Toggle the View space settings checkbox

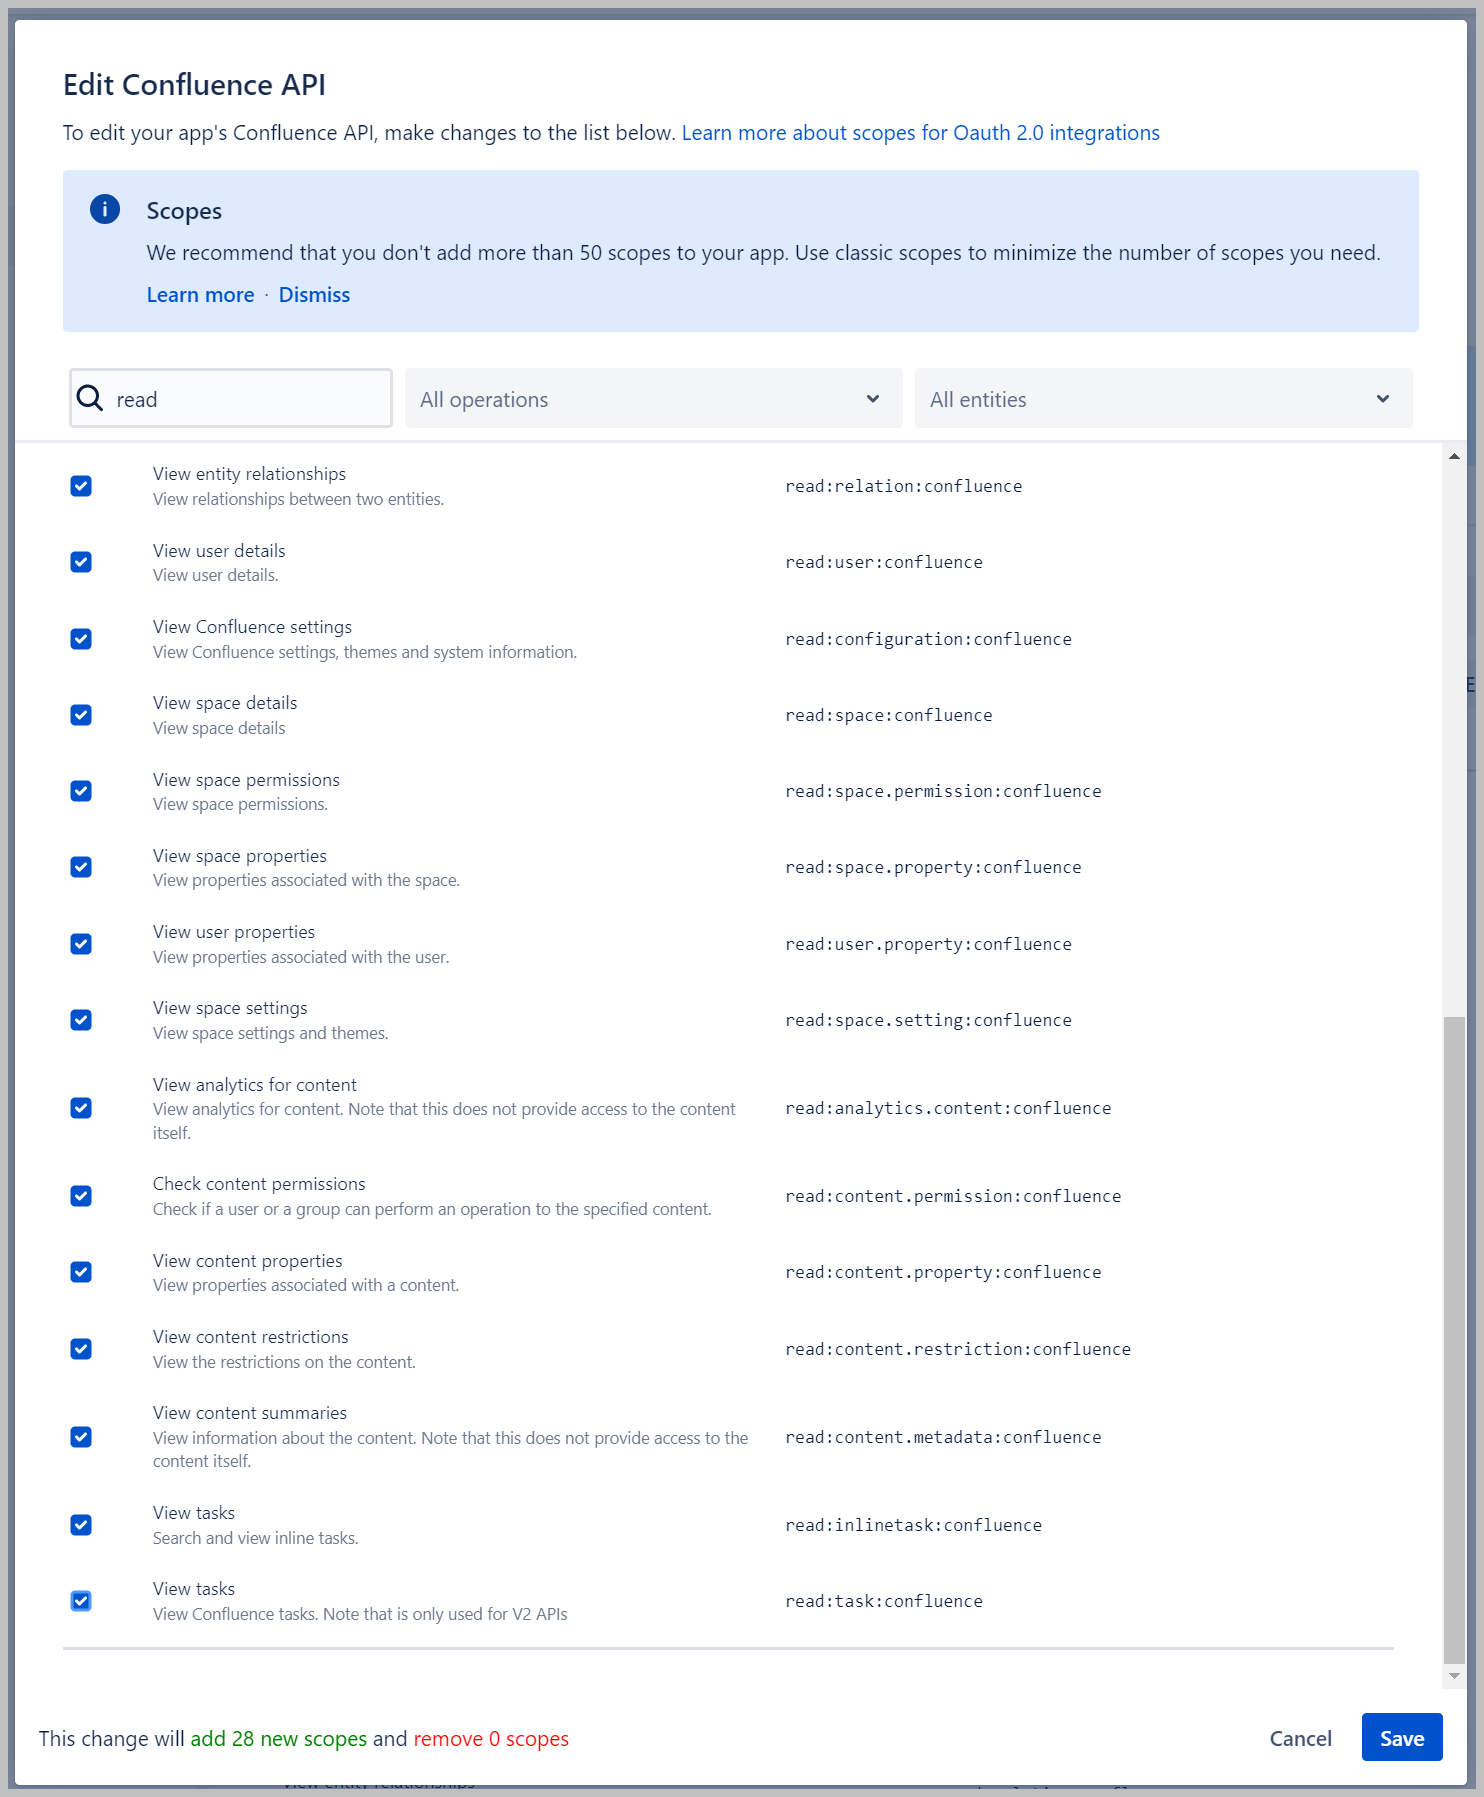point(81,1020)
